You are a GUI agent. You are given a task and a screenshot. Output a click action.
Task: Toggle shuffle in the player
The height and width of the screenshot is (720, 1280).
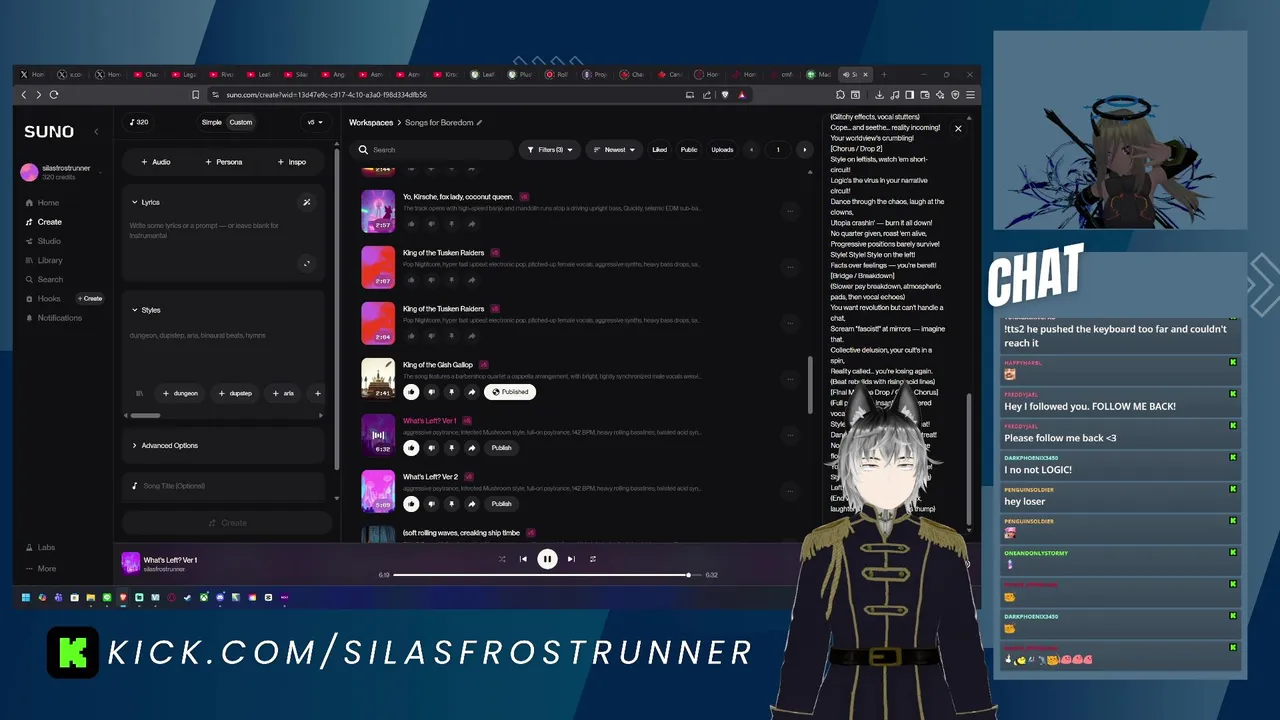(x=502, y=559)
